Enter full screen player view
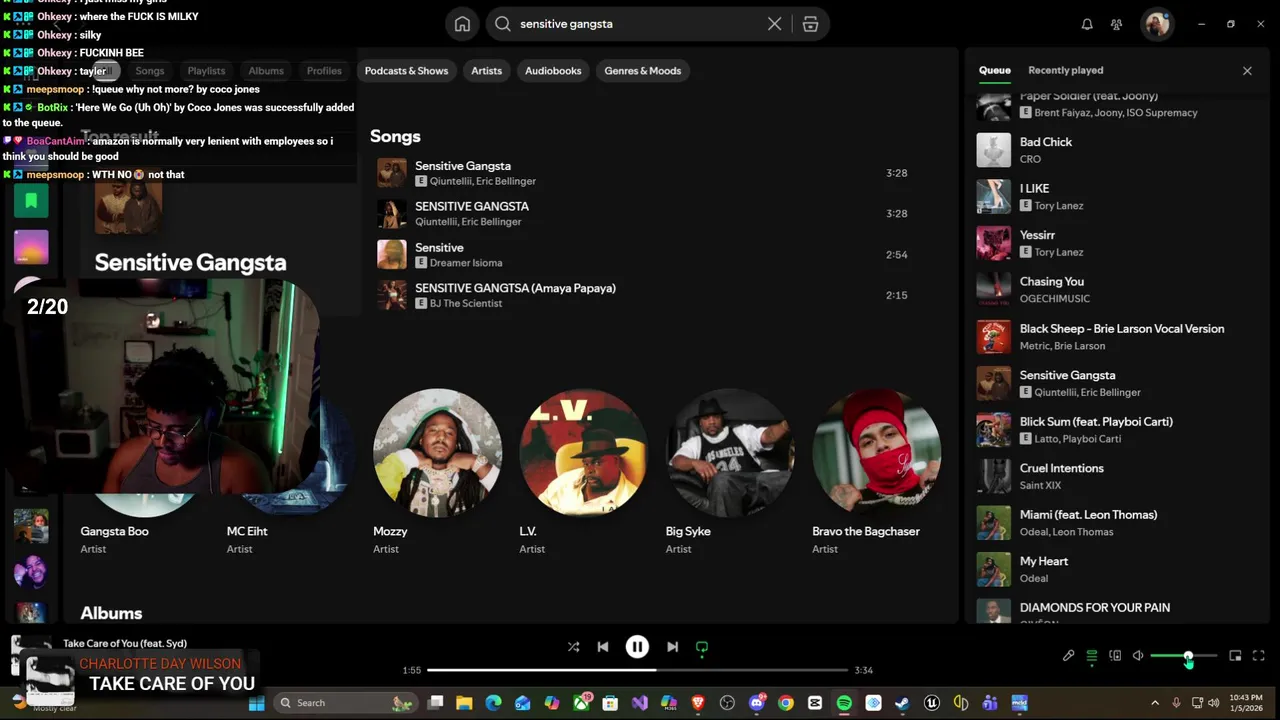 click(1259, 656)
